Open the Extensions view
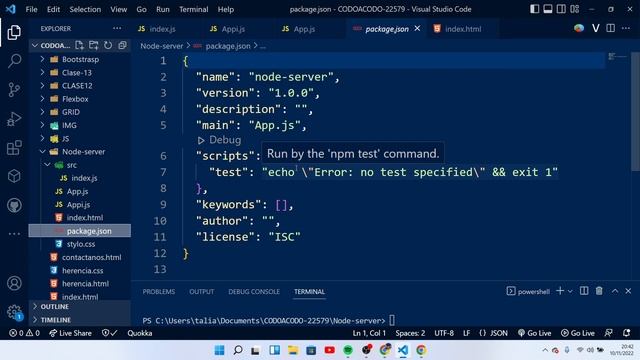Screen dimensions: 640x360 point(14,148)
